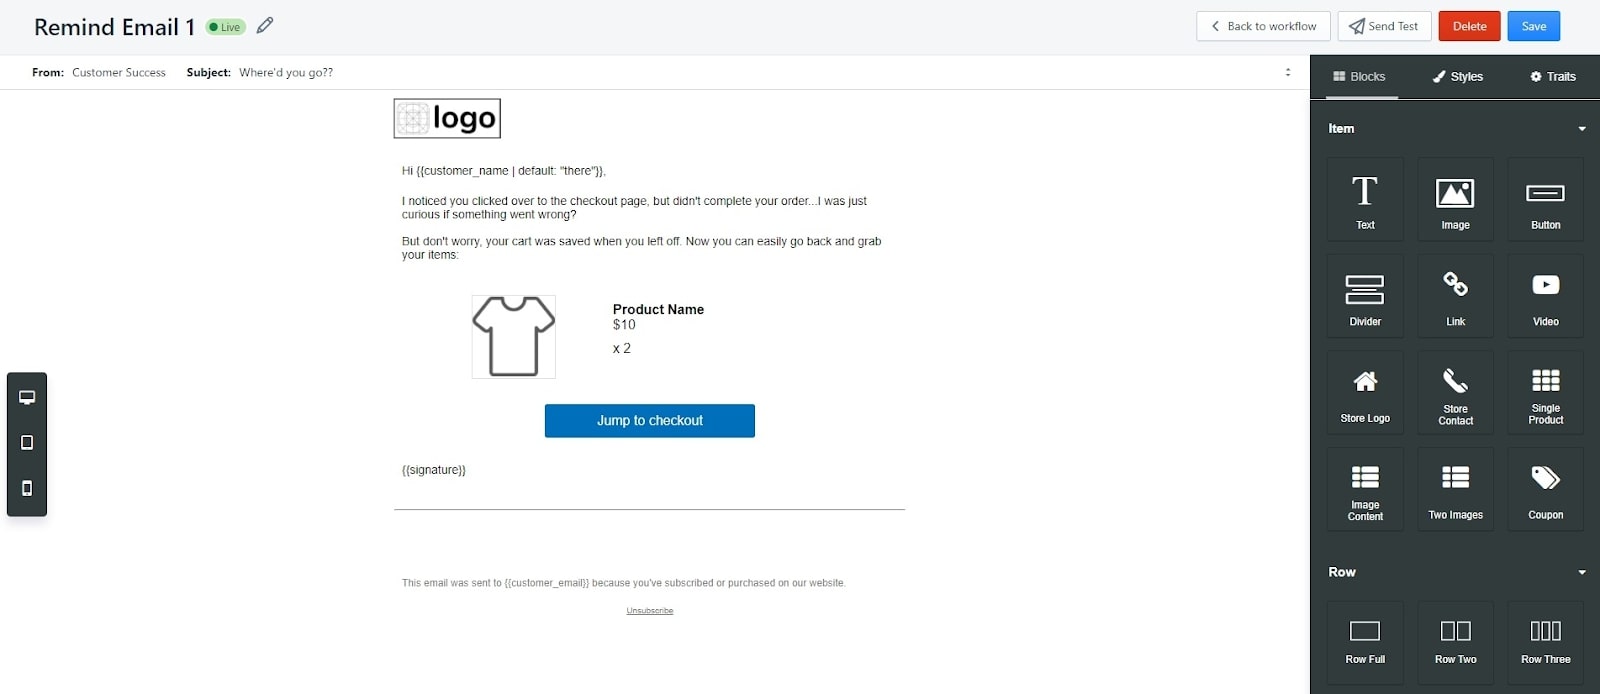Screen dimensions: 1600x694
Task: Switch to mobile preview mode
Action: click(27, 488)
